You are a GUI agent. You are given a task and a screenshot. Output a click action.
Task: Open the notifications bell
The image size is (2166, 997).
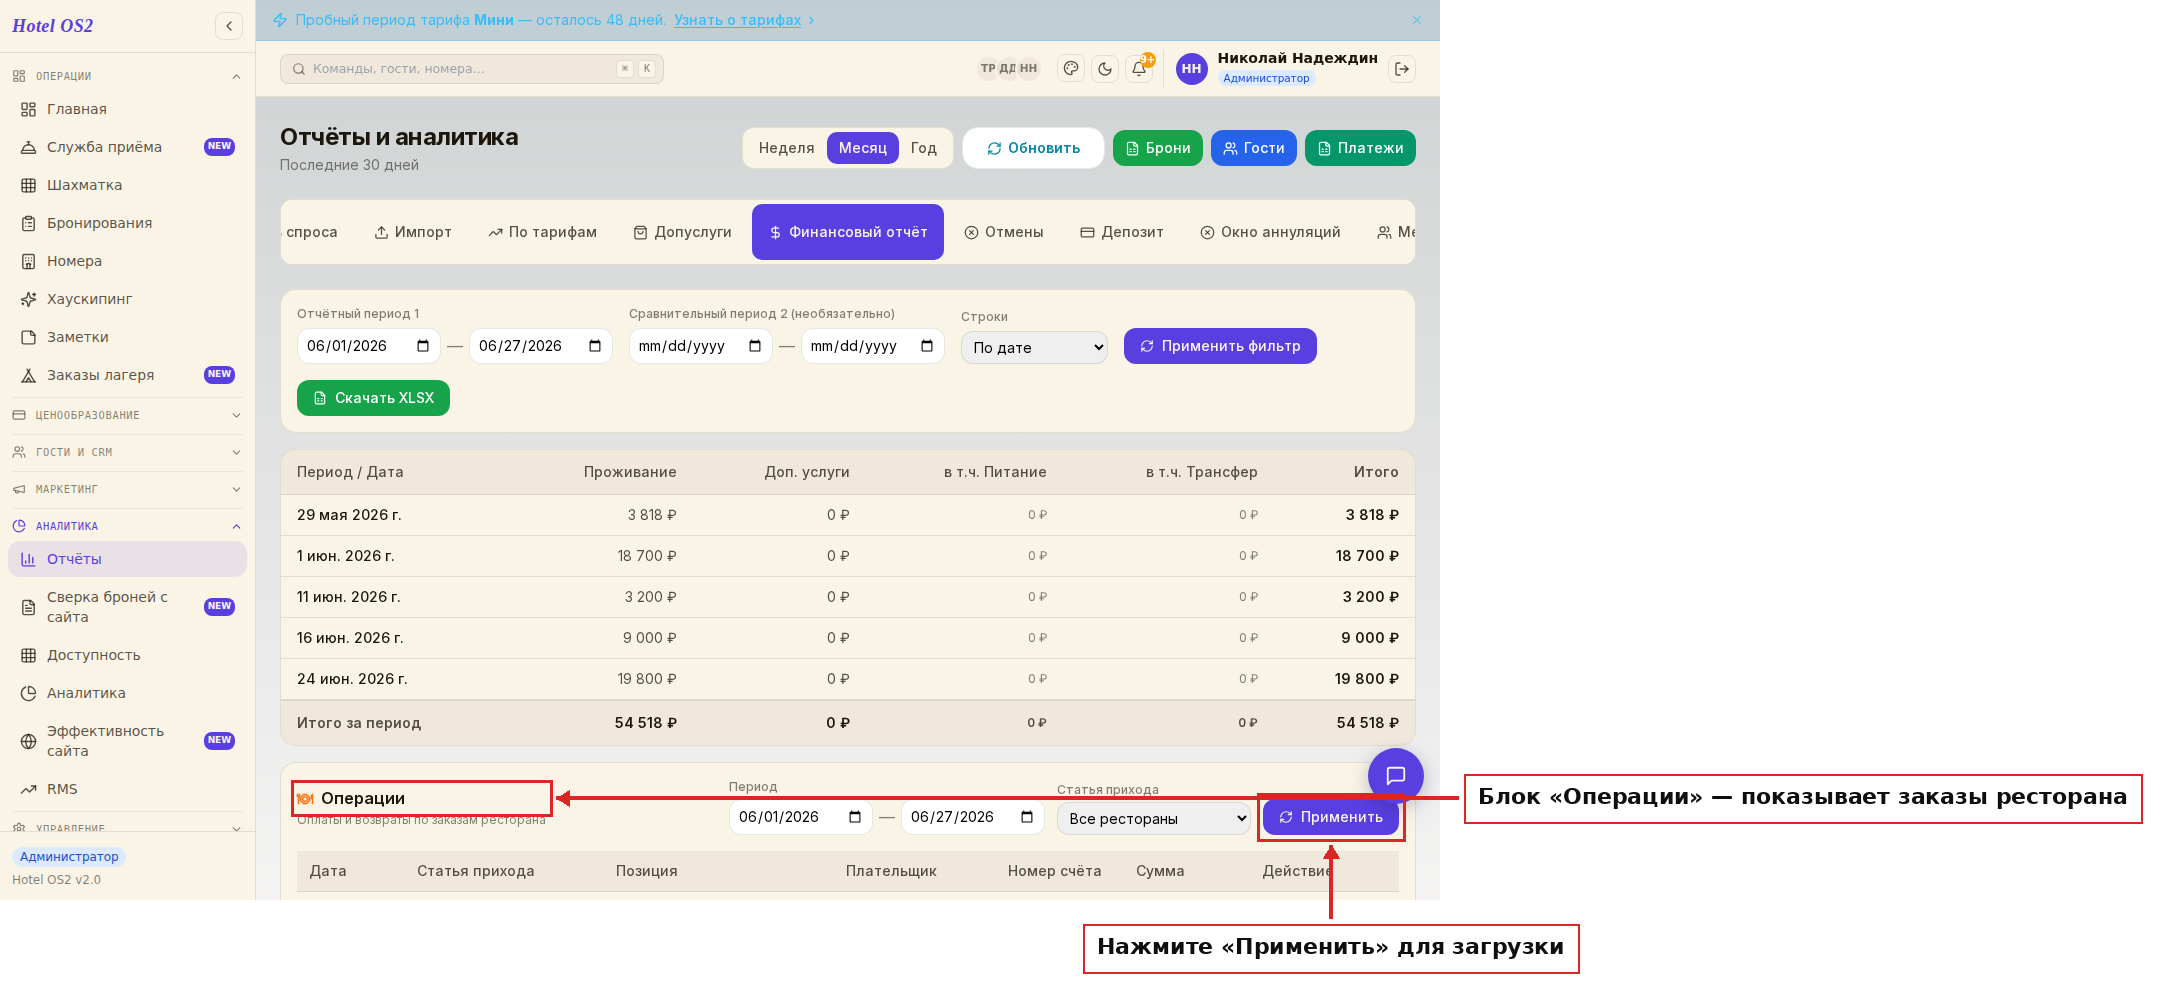click(x=1139, y=69)
